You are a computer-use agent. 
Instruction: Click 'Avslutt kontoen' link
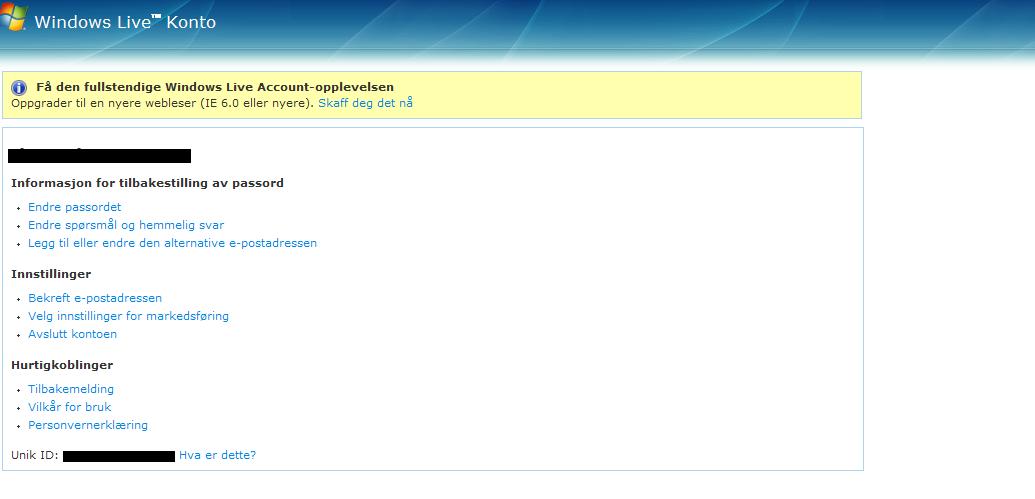pos(73,334)
